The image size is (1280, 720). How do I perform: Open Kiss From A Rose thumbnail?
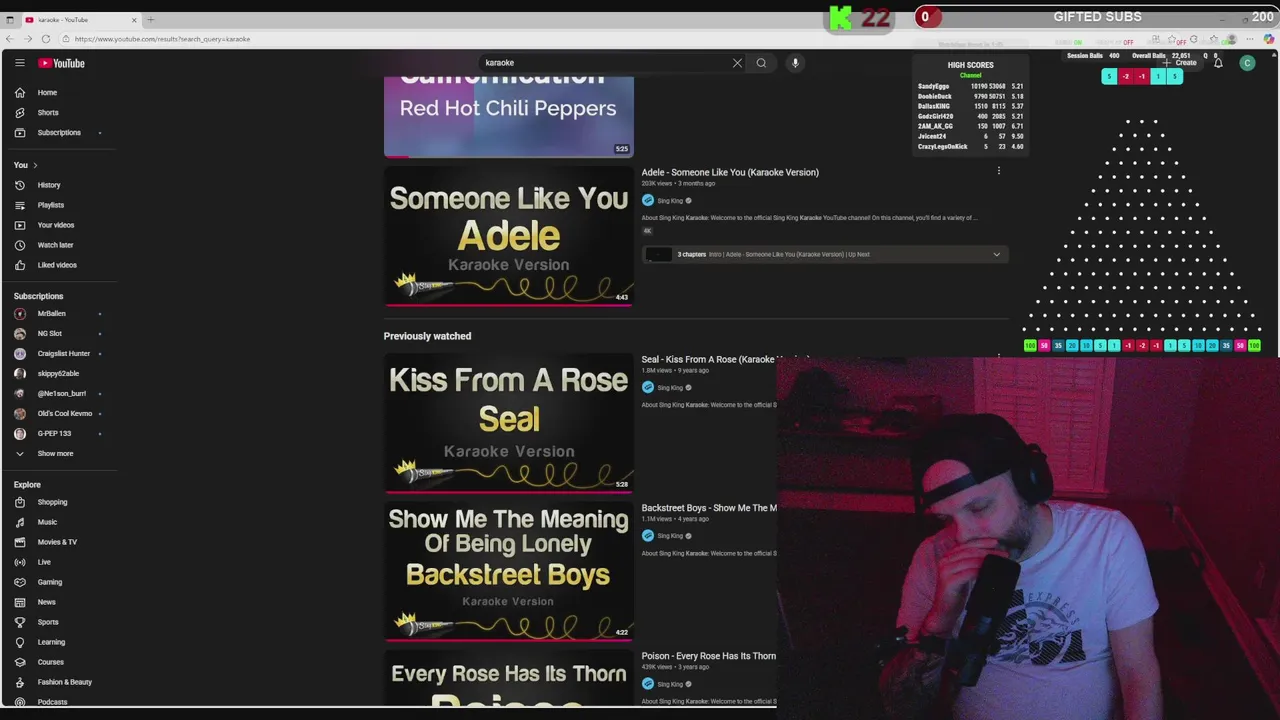pos(508,423)
